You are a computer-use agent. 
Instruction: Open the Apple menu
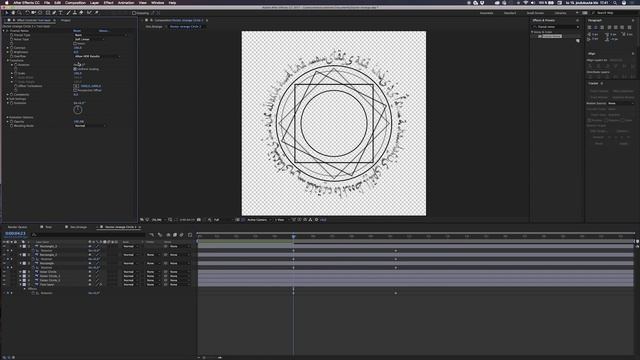pos(7,2)
